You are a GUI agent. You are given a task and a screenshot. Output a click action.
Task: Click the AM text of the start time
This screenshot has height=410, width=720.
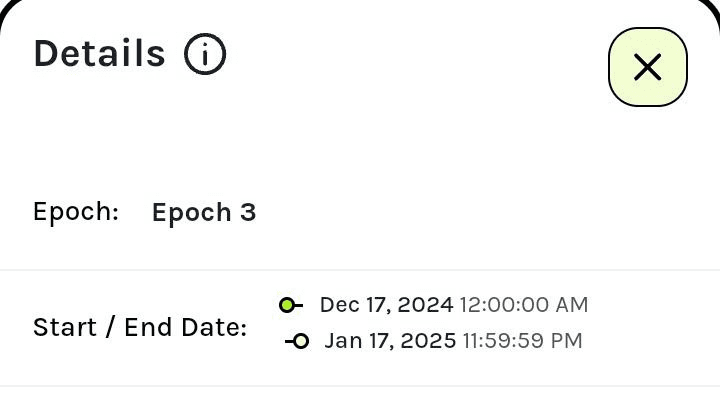(572, 305)
